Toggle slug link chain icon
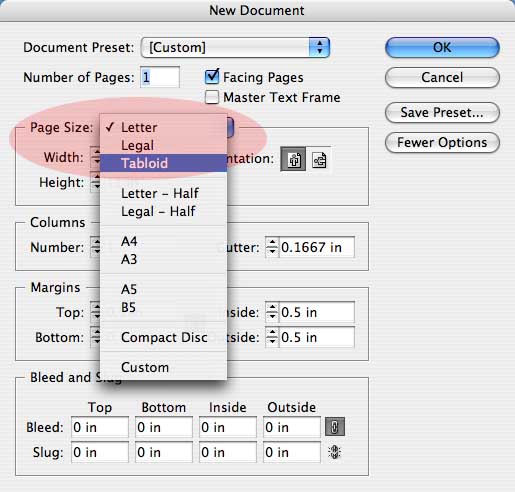 point(334,452)
